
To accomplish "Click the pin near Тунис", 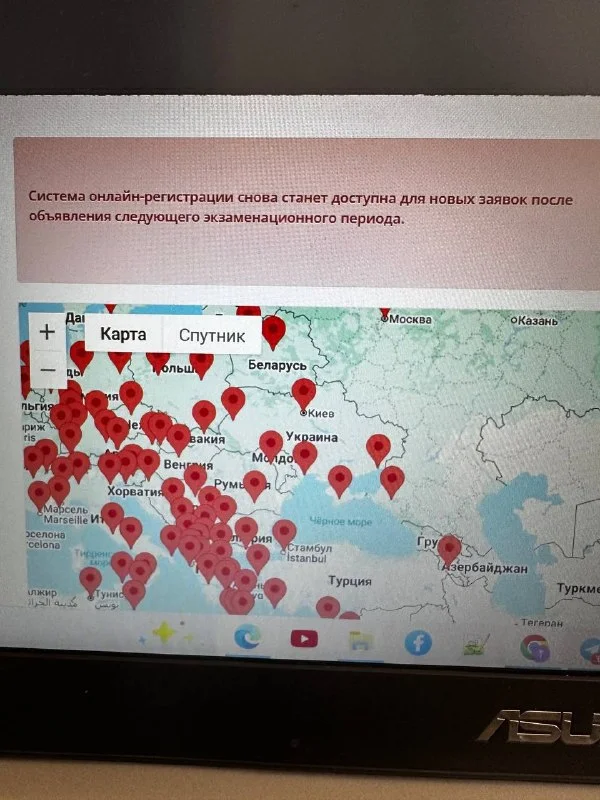I will [91, 579].
